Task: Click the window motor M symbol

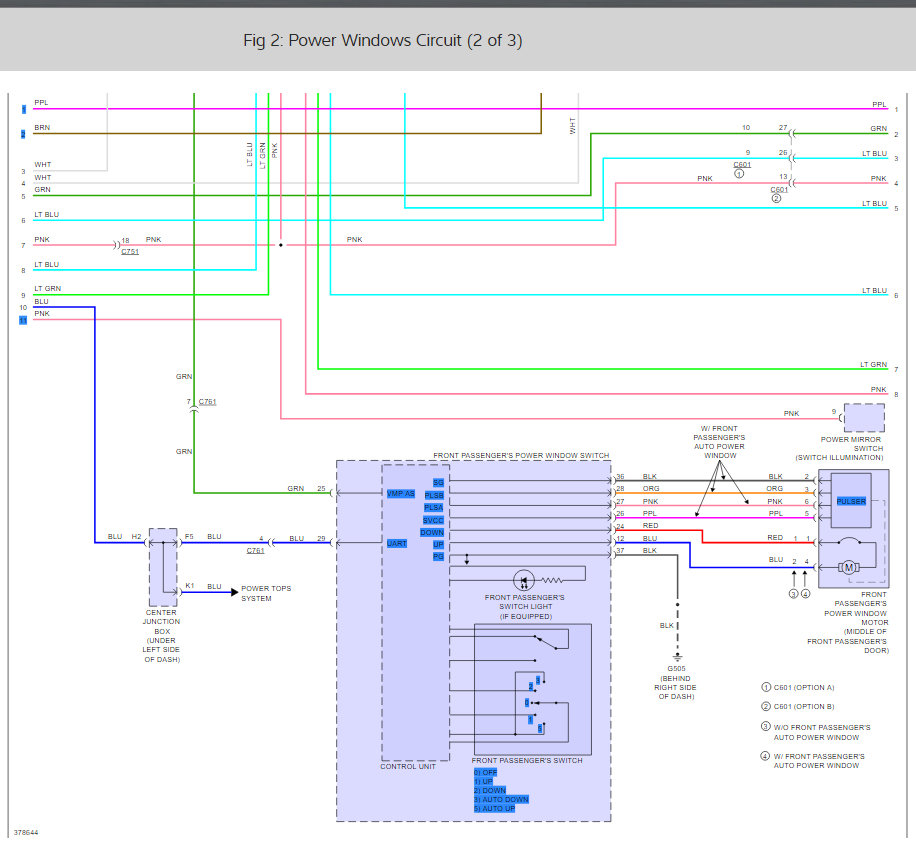Action: point(849,567)
